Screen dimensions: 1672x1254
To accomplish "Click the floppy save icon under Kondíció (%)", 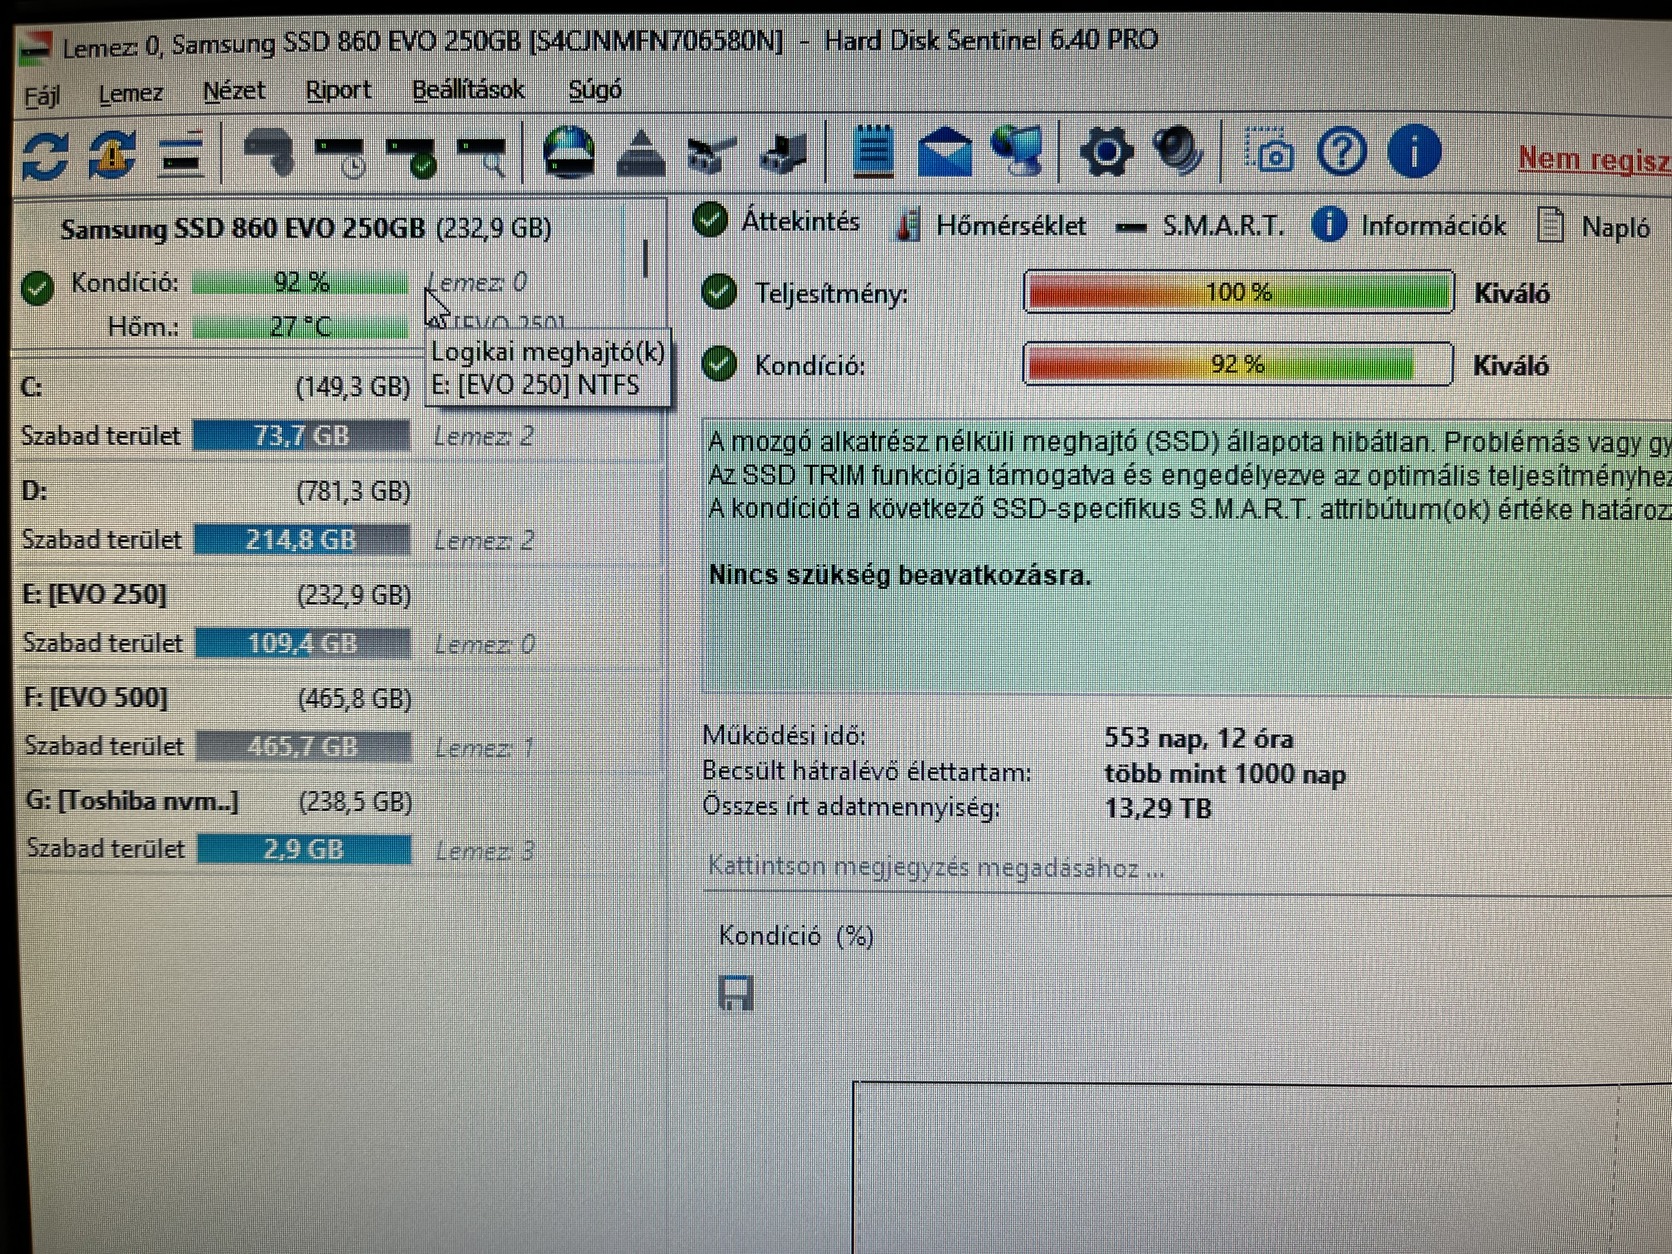I will tap(736, 993).
